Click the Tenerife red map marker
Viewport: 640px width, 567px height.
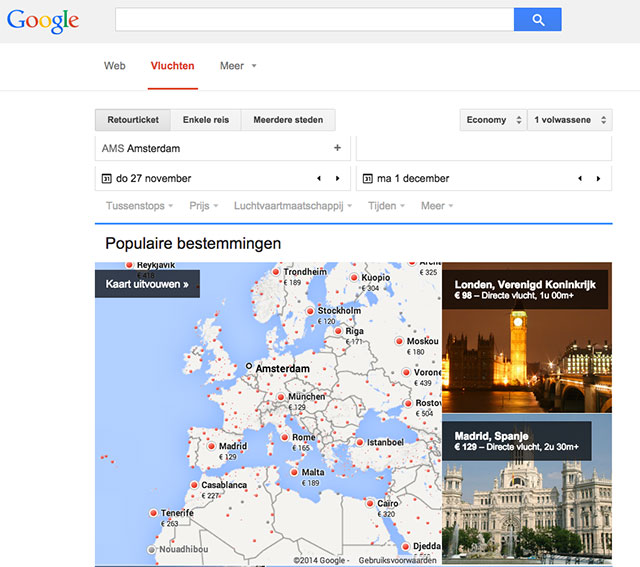153,513
